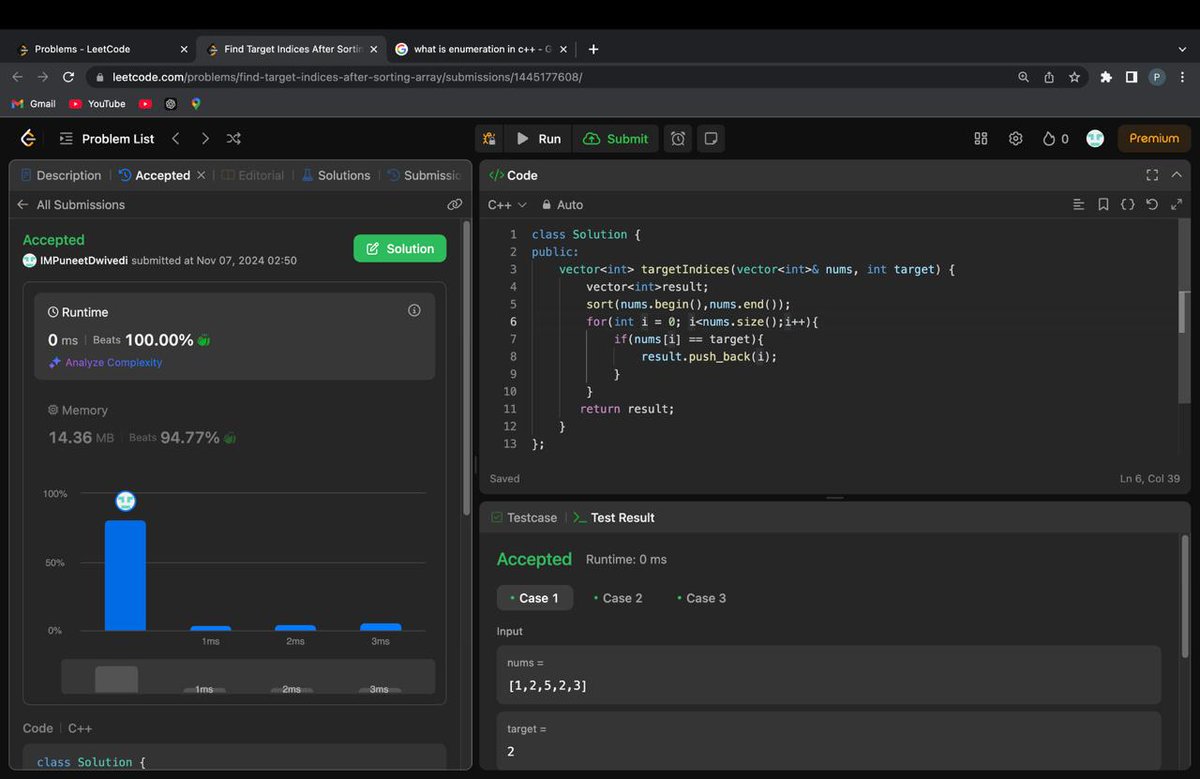Viewport: 1200px width, 779px height.
Task: Bookmark this page with star icon
Action: point(1074,77)
